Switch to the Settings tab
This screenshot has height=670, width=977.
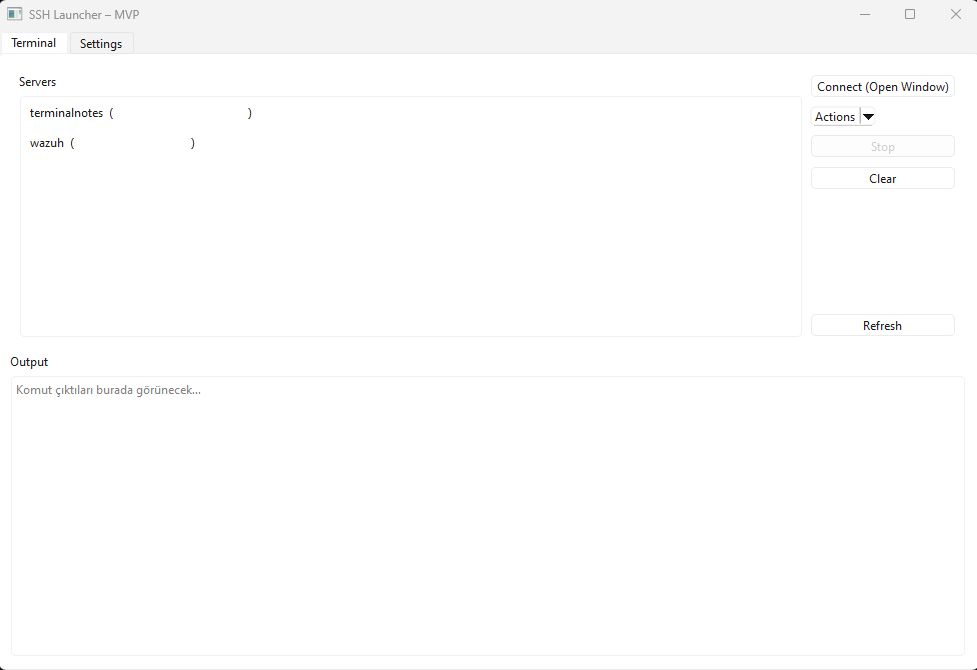tap(101, 44)
